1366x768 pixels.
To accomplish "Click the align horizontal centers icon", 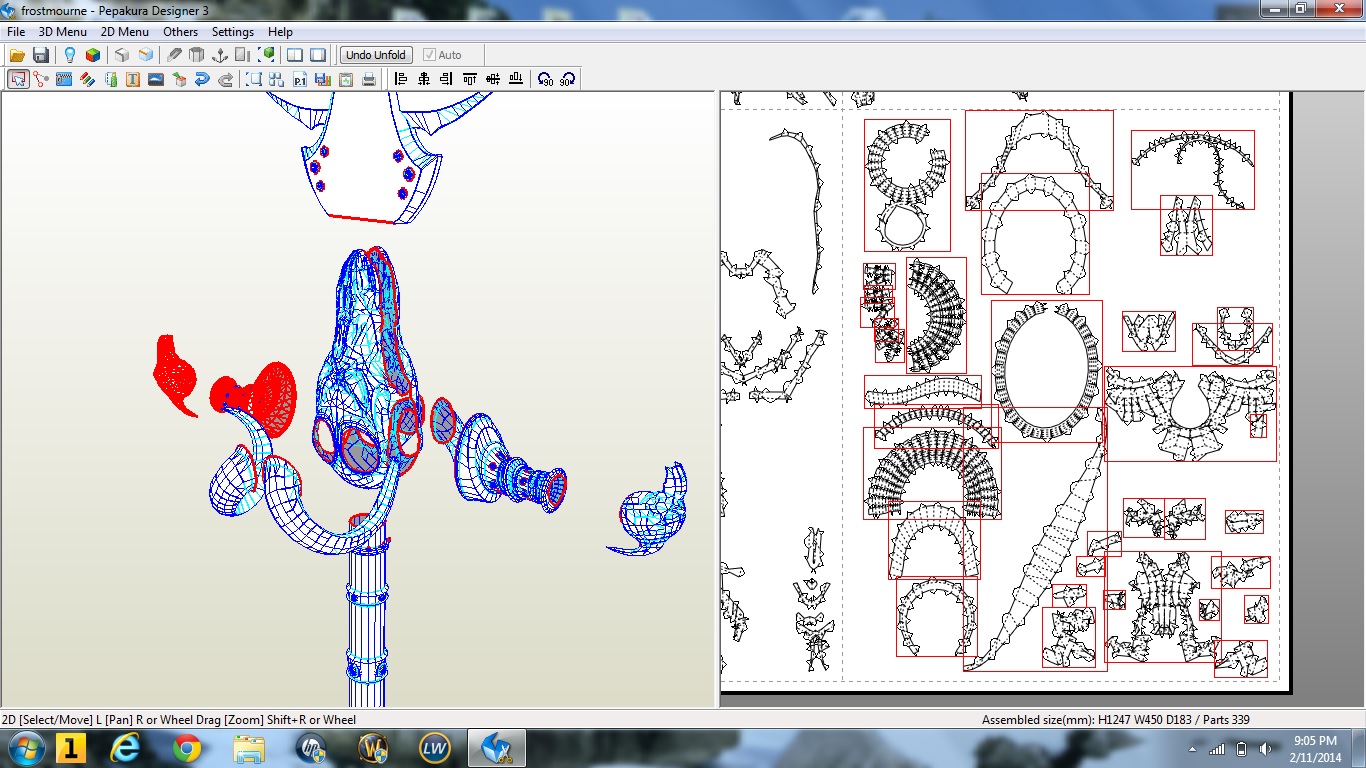I will 423,79.
